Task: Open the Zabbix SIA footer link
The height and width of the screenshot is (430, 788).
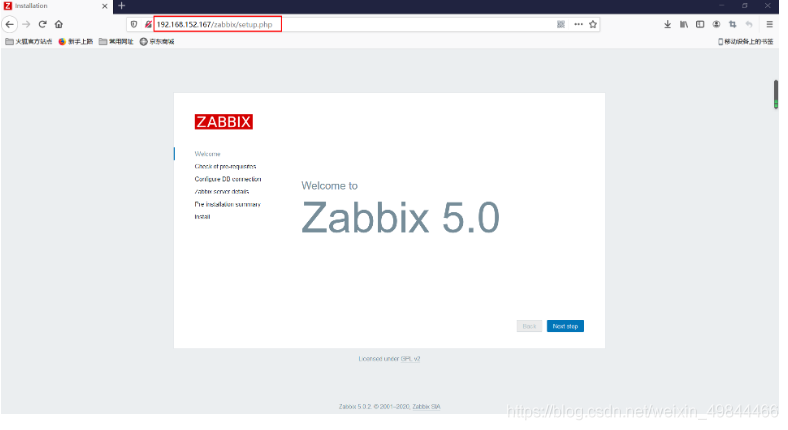Action: [x=426, y=407]
